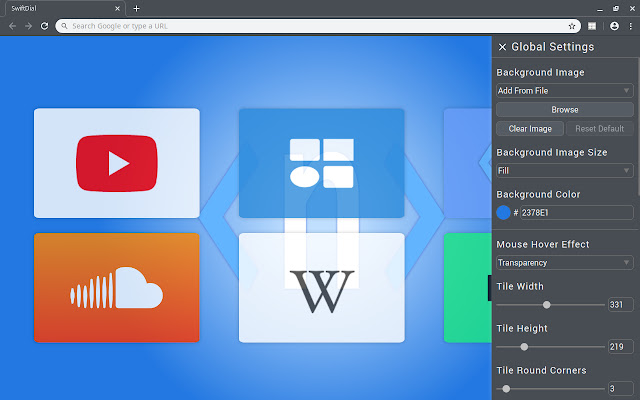Open a new browser tab
The width and height of the screenshot is (640, 400).
pyautogui.click(x=136, y=9)
